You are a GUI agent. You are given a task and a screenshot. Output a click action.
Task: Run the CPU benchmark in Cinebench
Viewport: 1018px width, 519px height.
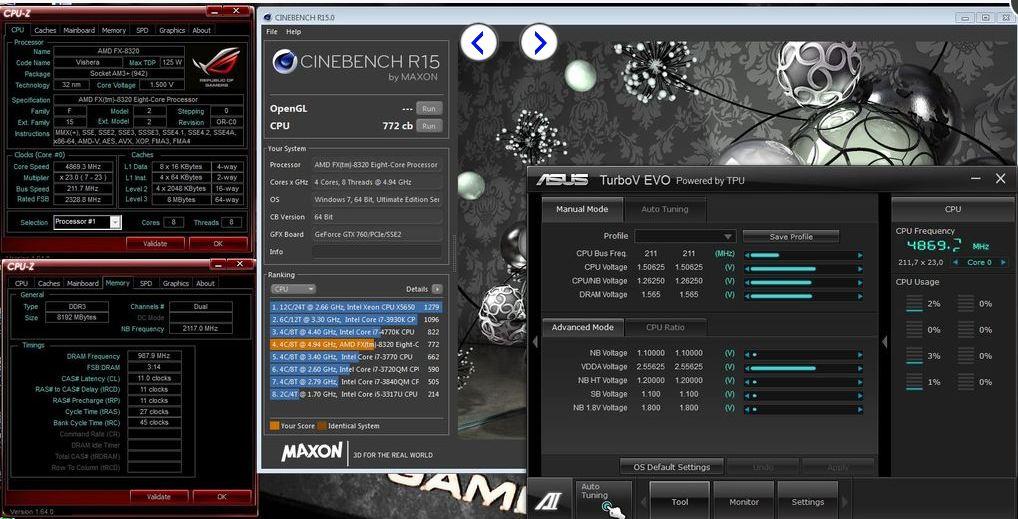click(x=428, y=126)
